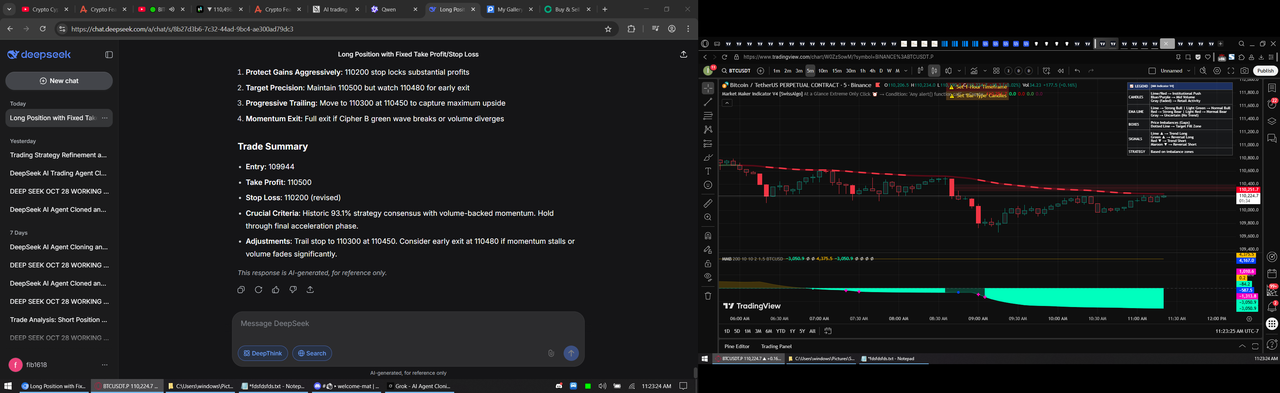Select the D timeframe
The height and width of the screenshot is (393, 1280).
point(881,70)
